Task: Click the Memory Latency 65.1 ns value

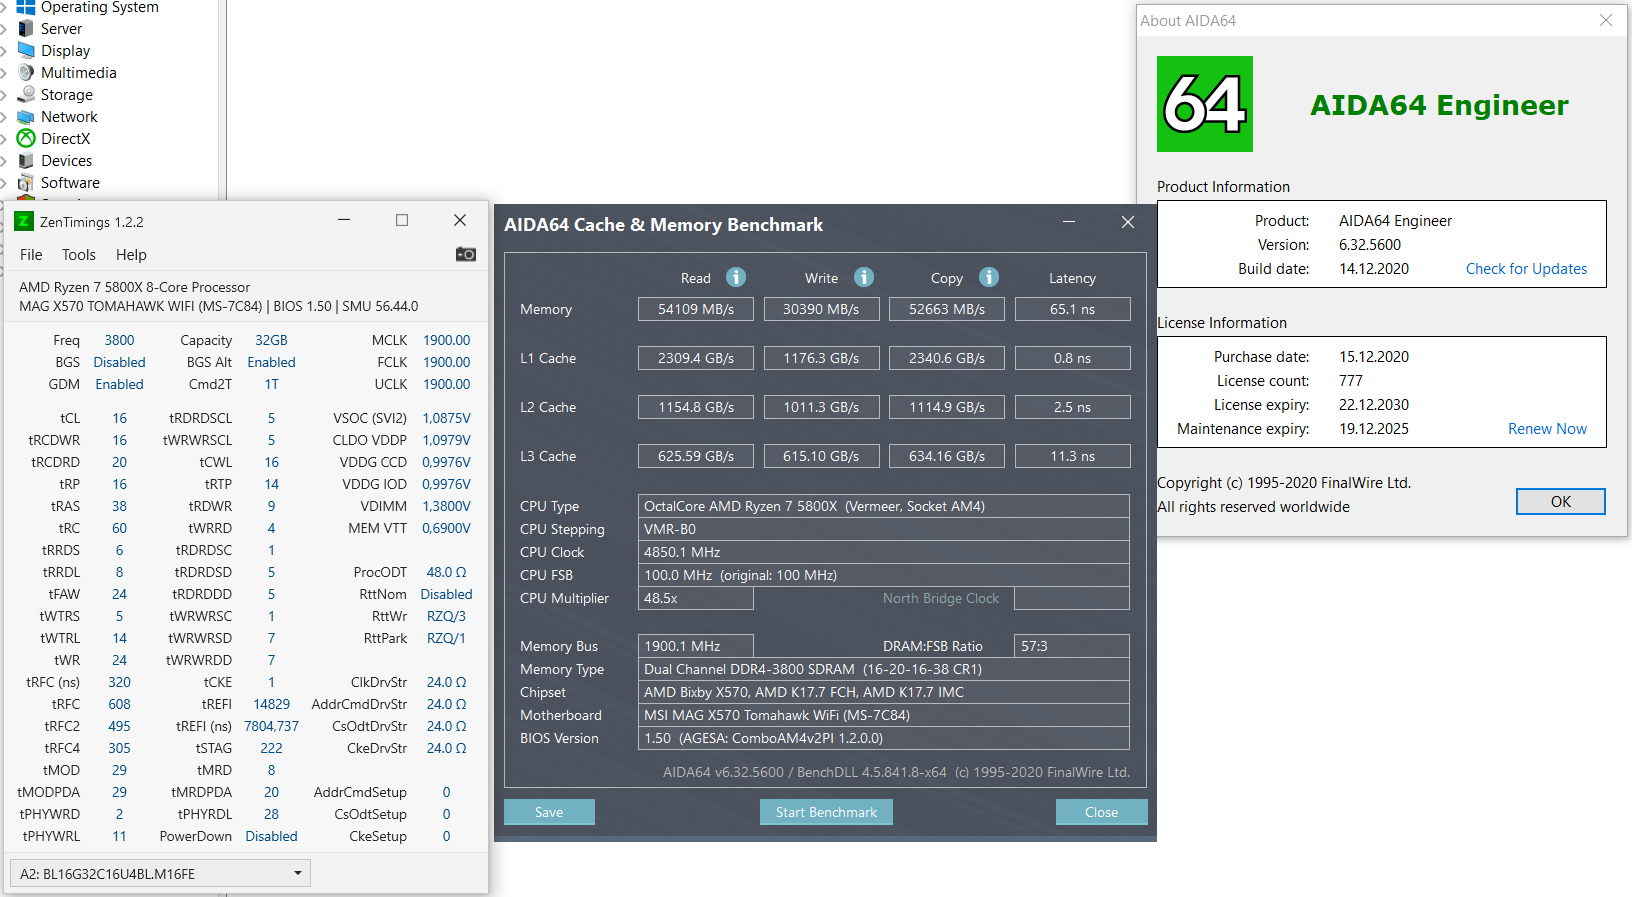Action: point(1072,309)
